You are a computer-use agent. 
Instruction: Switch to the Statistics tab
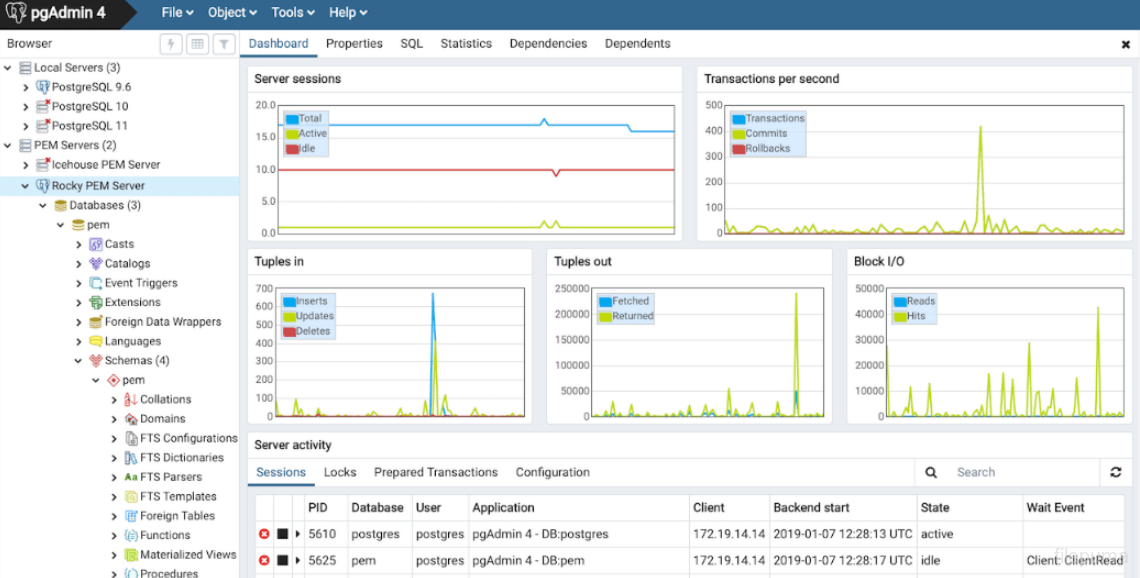[x=466, y=44]
